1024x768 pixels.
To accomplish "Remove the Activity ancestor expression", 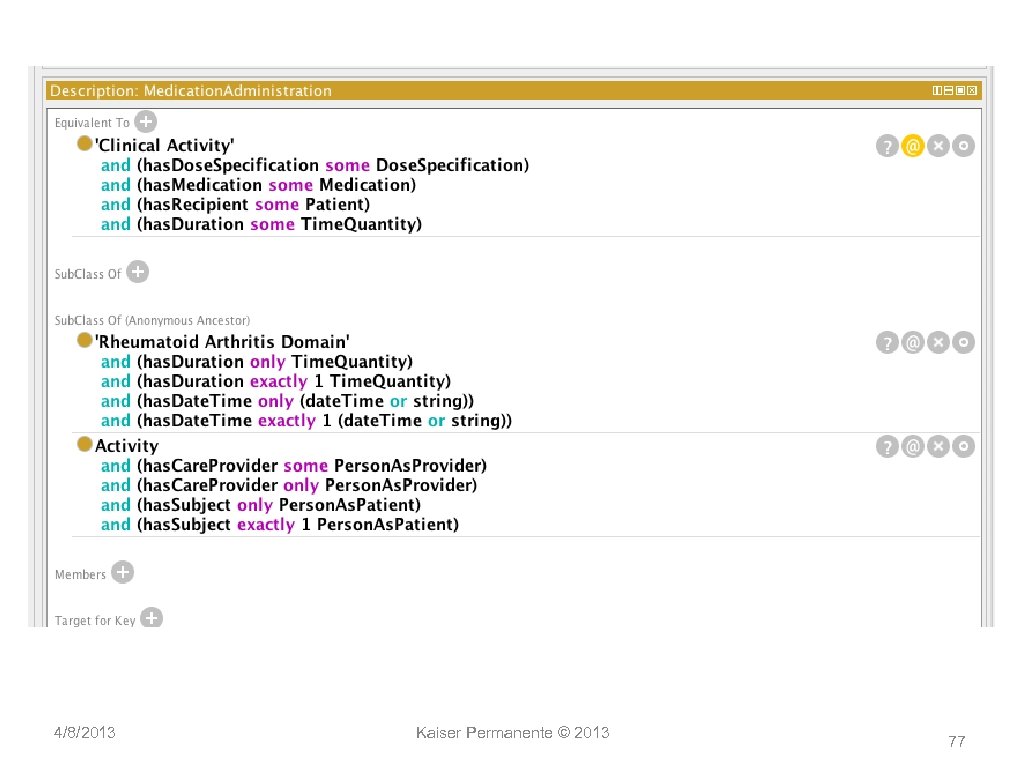I will [x=938, y=447].
